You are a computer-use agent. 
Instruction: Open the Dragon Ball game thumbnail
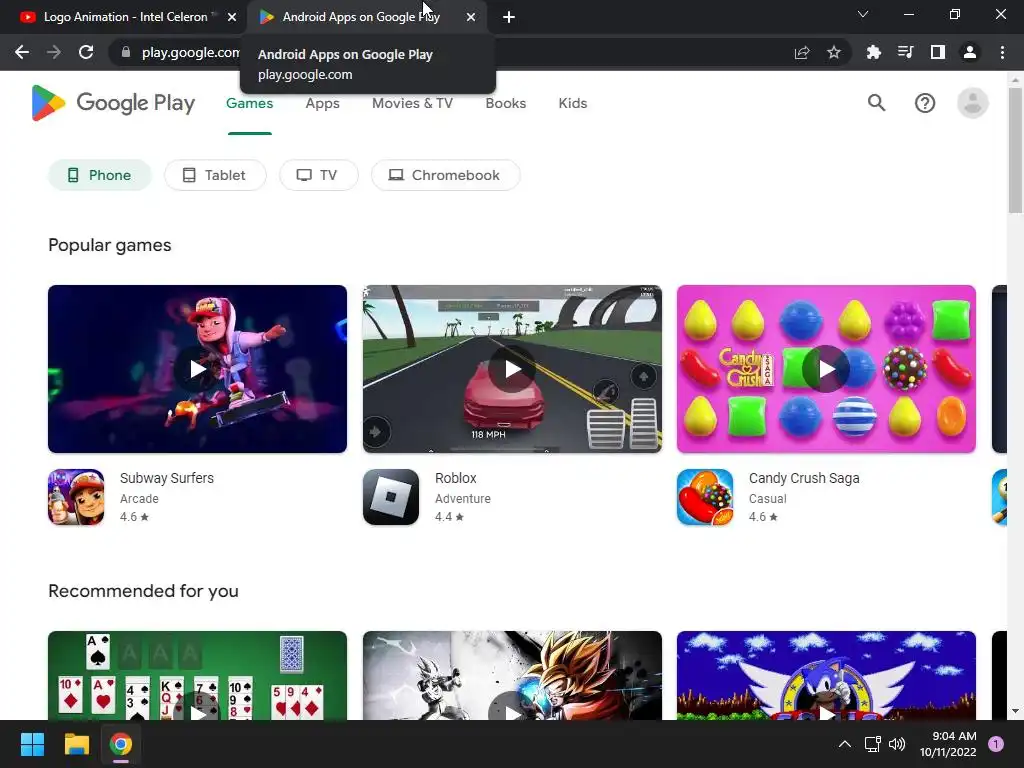[512, 675]
